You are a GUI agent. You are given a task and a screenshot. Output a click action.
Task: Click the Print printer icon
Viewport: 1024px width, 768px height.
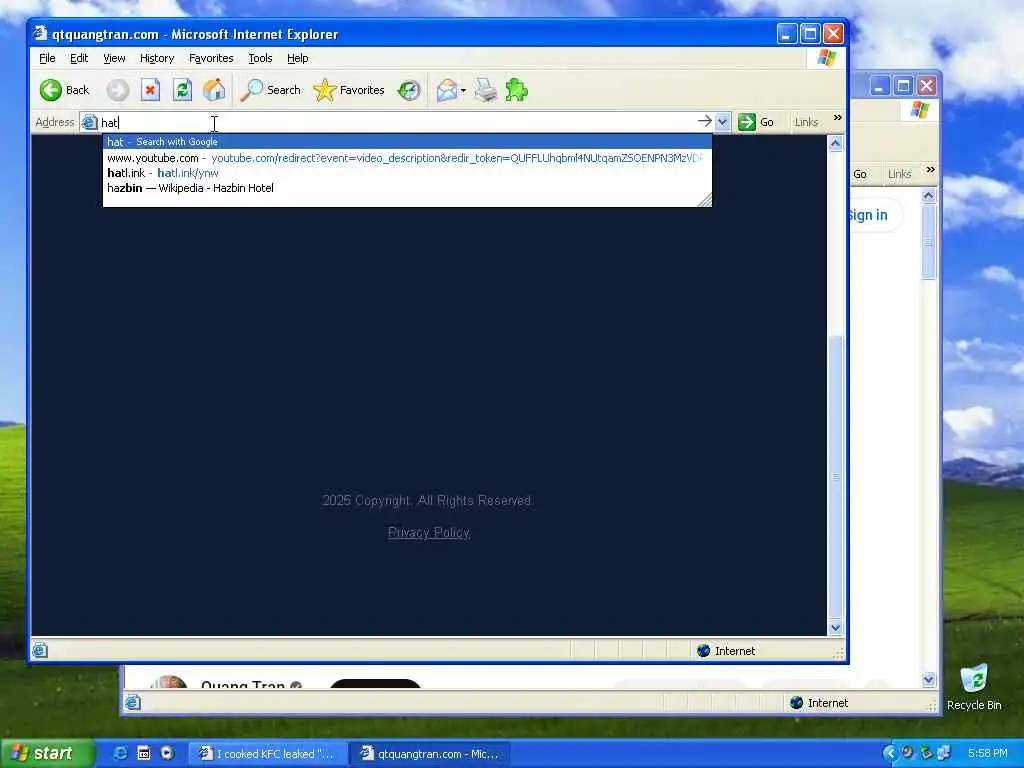coord(485,90)
